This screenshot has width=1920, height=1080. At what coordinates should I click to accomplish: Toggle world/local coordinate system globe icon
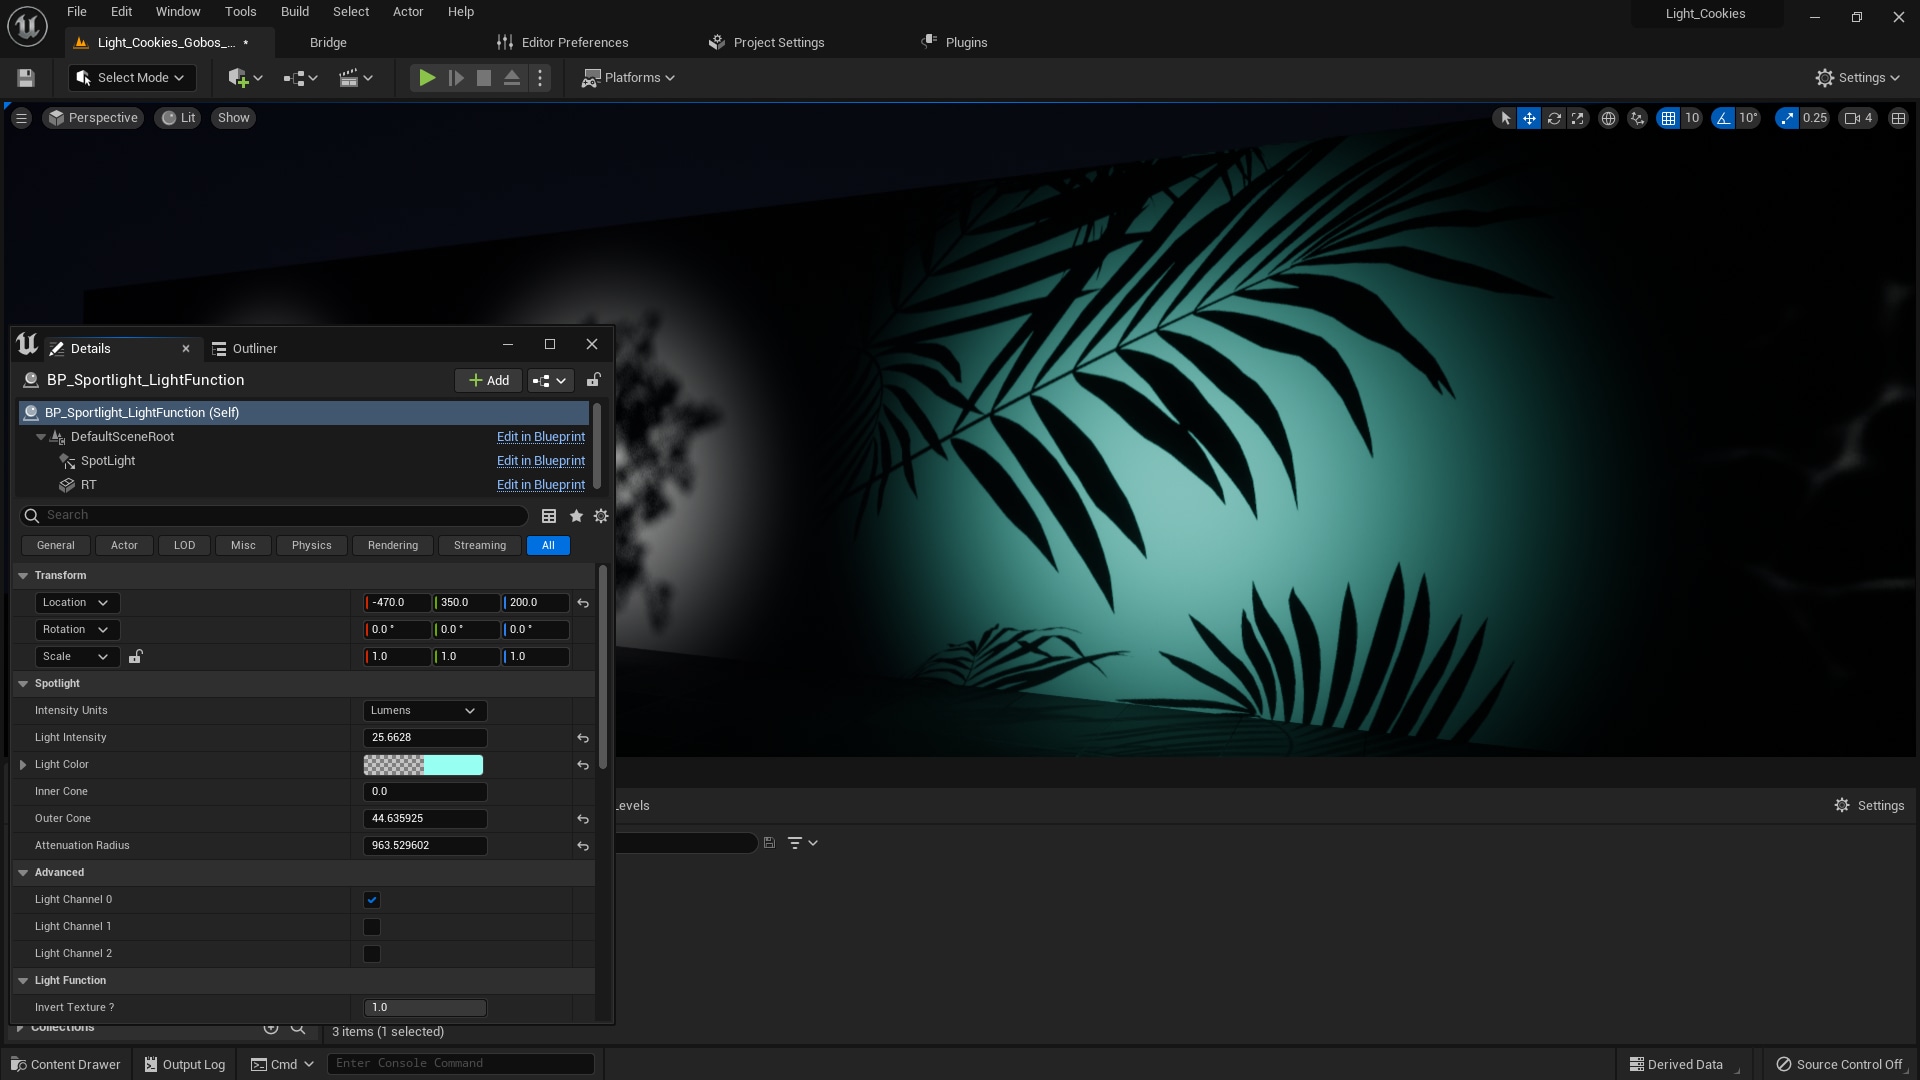tap(1608, 118)
